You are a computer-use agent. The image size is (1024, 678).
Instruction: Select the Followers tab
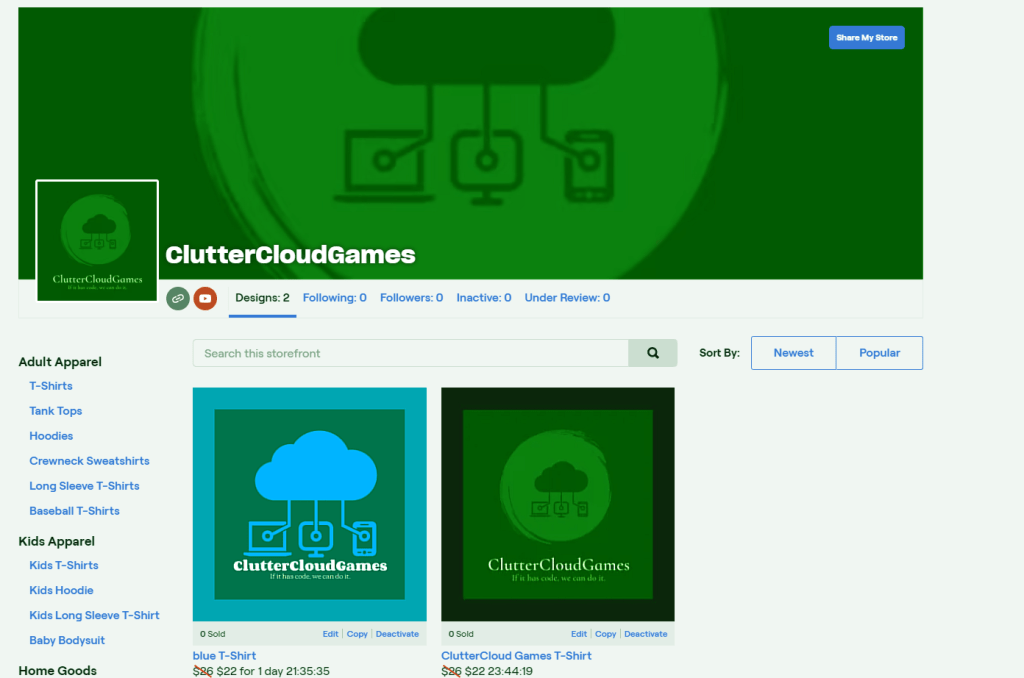411,298
